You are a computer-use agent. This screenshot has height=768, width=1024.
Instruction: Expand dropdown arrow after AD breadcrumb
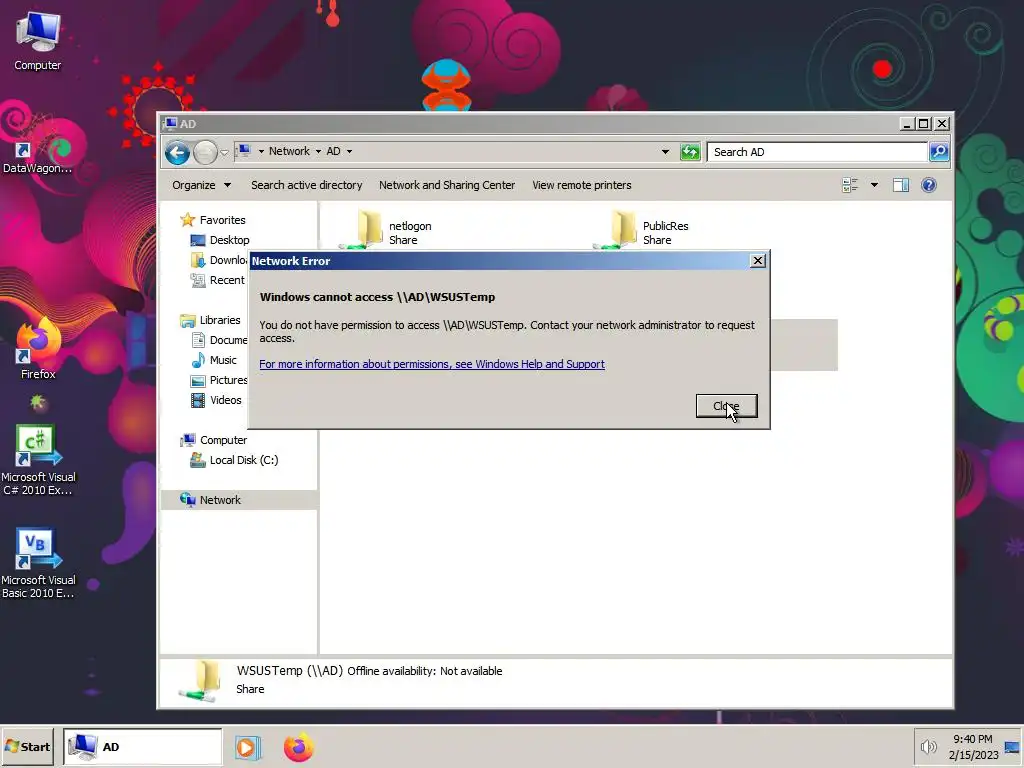pyautogui.click(x=349, y=152)
